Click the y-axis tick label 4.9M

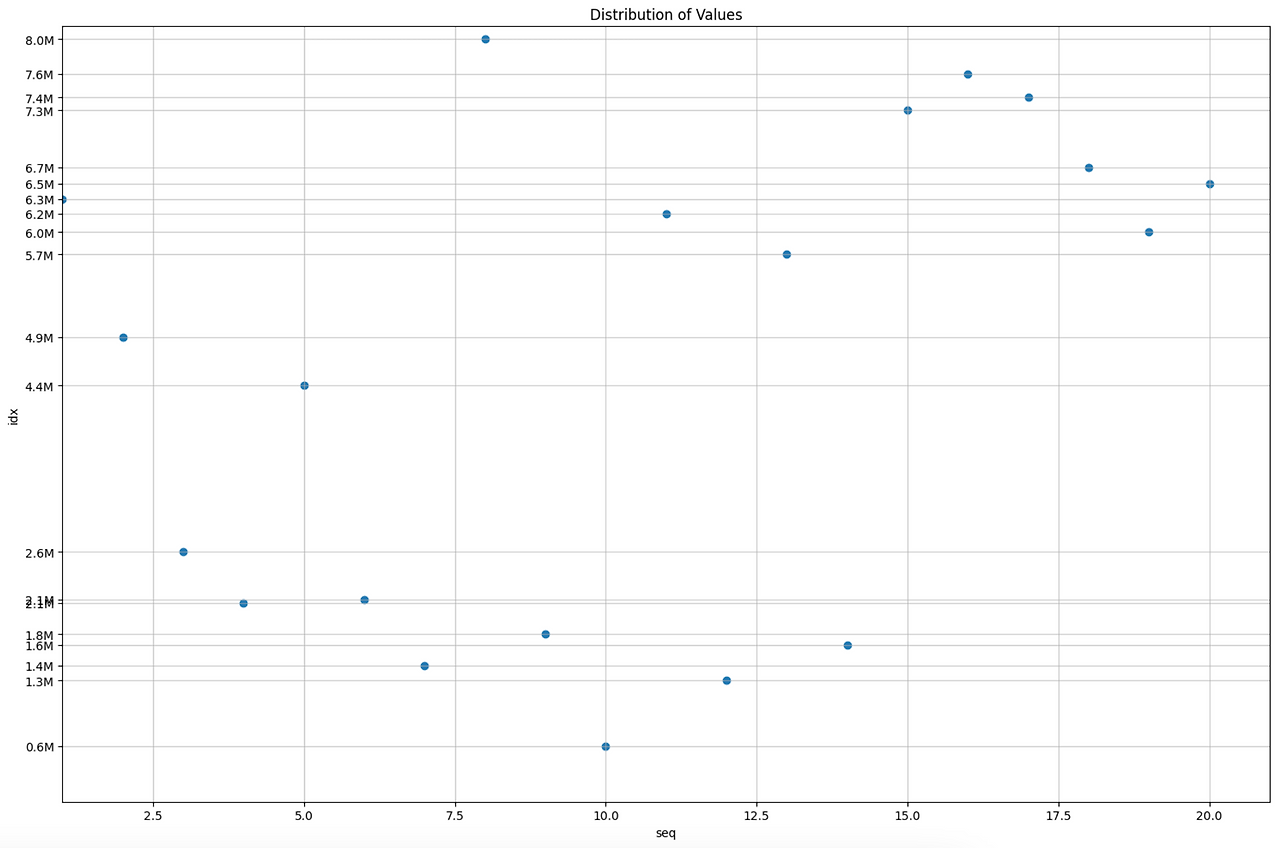pos(39,338)
